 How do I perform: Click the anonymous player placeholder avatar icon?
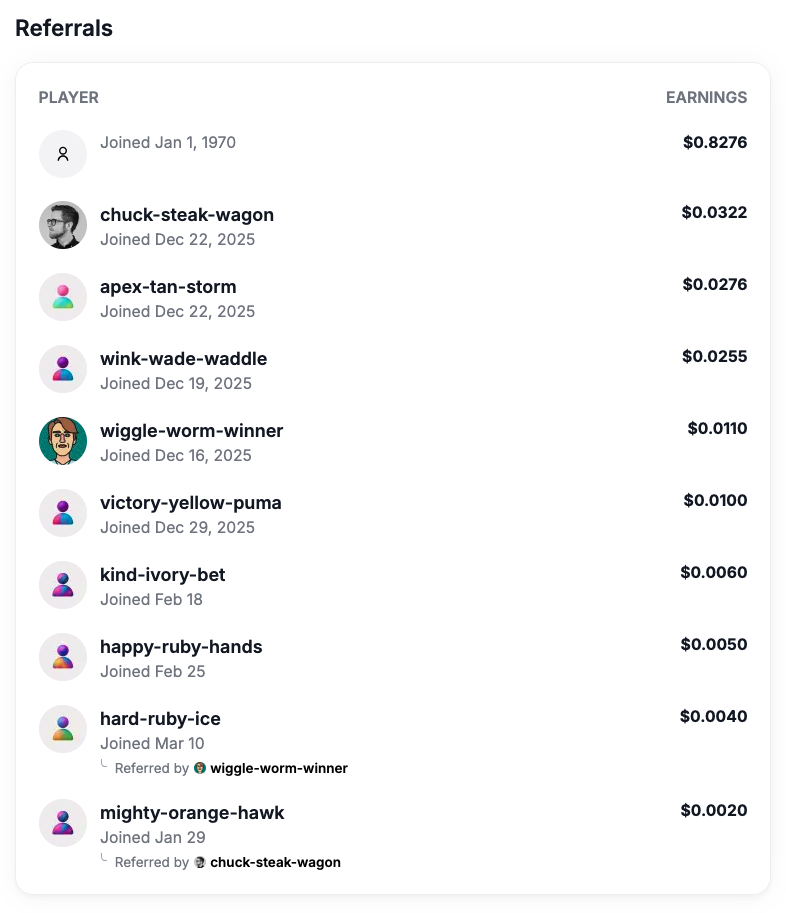[63, 154]
